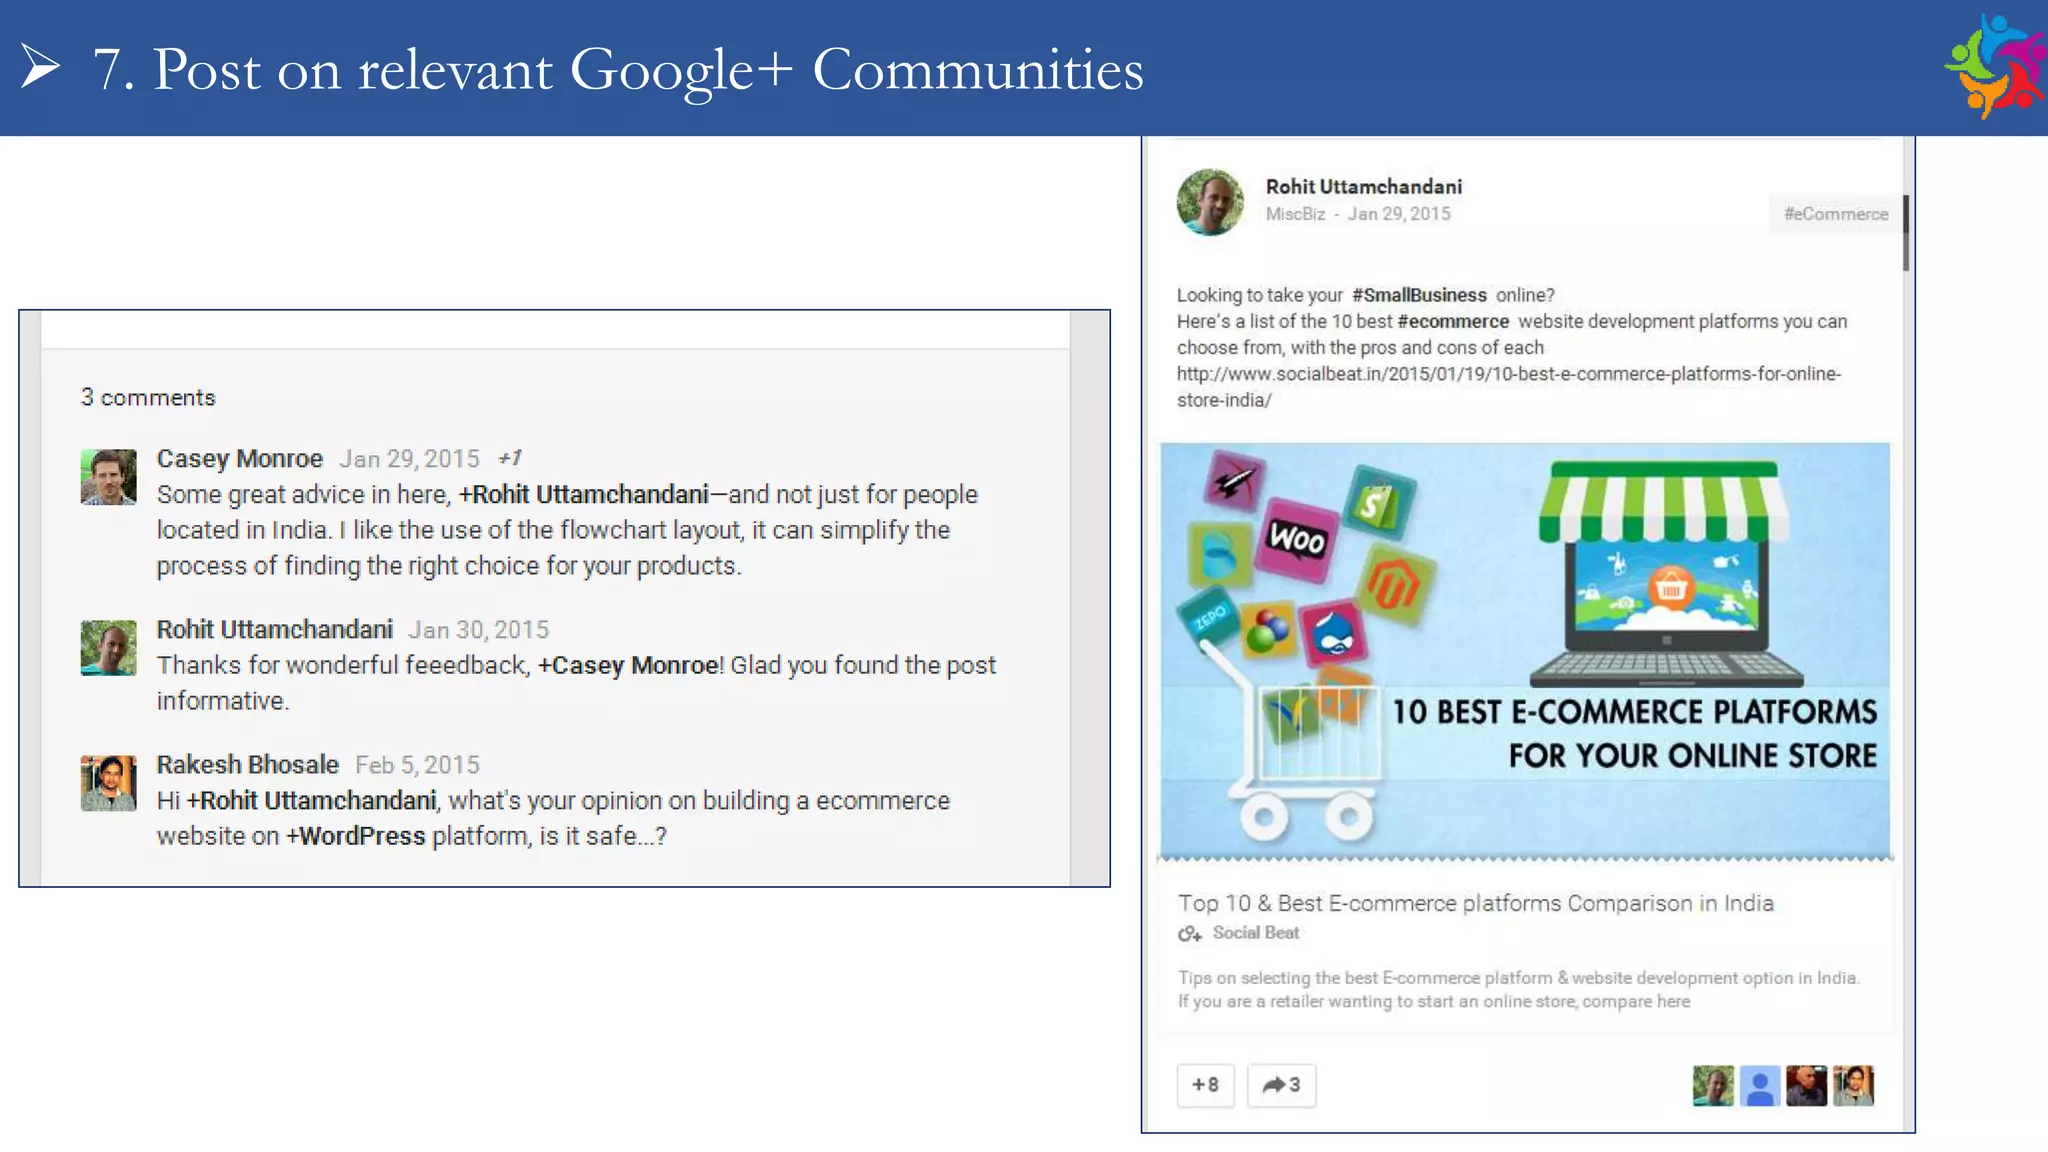Open Top 10 & Best E-commerce platforms title

(x=1475, y=903)
